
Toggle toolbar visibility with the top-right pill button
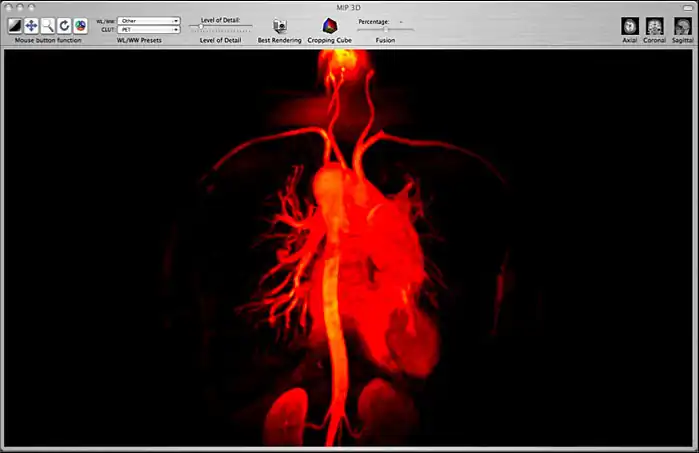pyautogui.click(x=686, y=6)
